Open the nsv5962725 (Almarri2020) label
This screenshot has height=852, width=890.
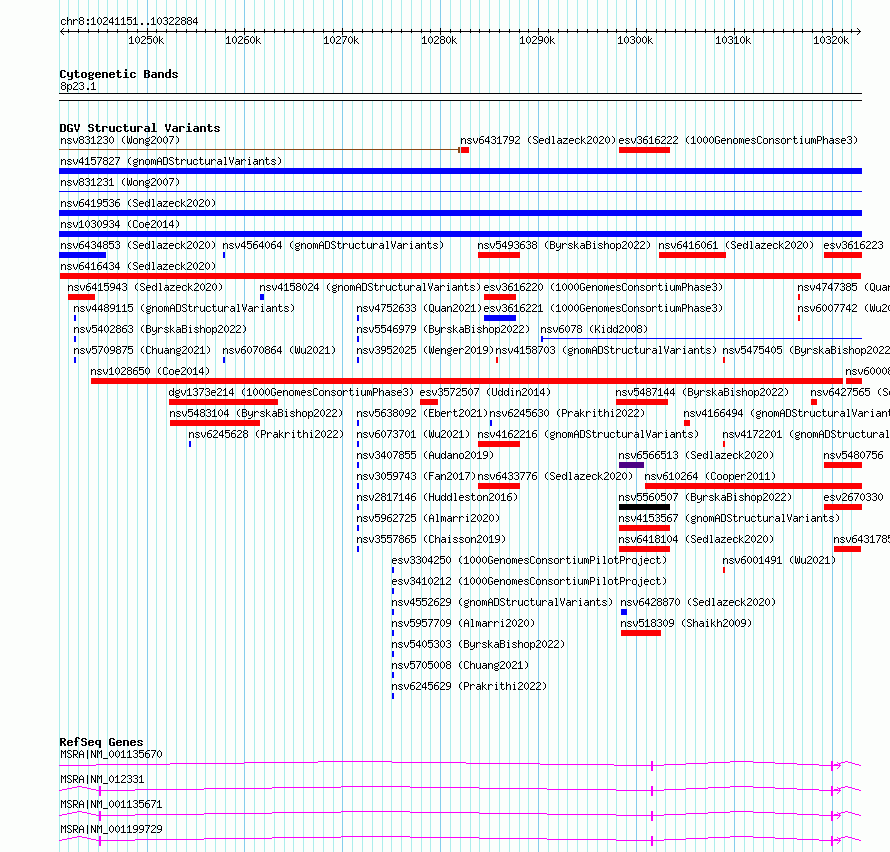428,518
